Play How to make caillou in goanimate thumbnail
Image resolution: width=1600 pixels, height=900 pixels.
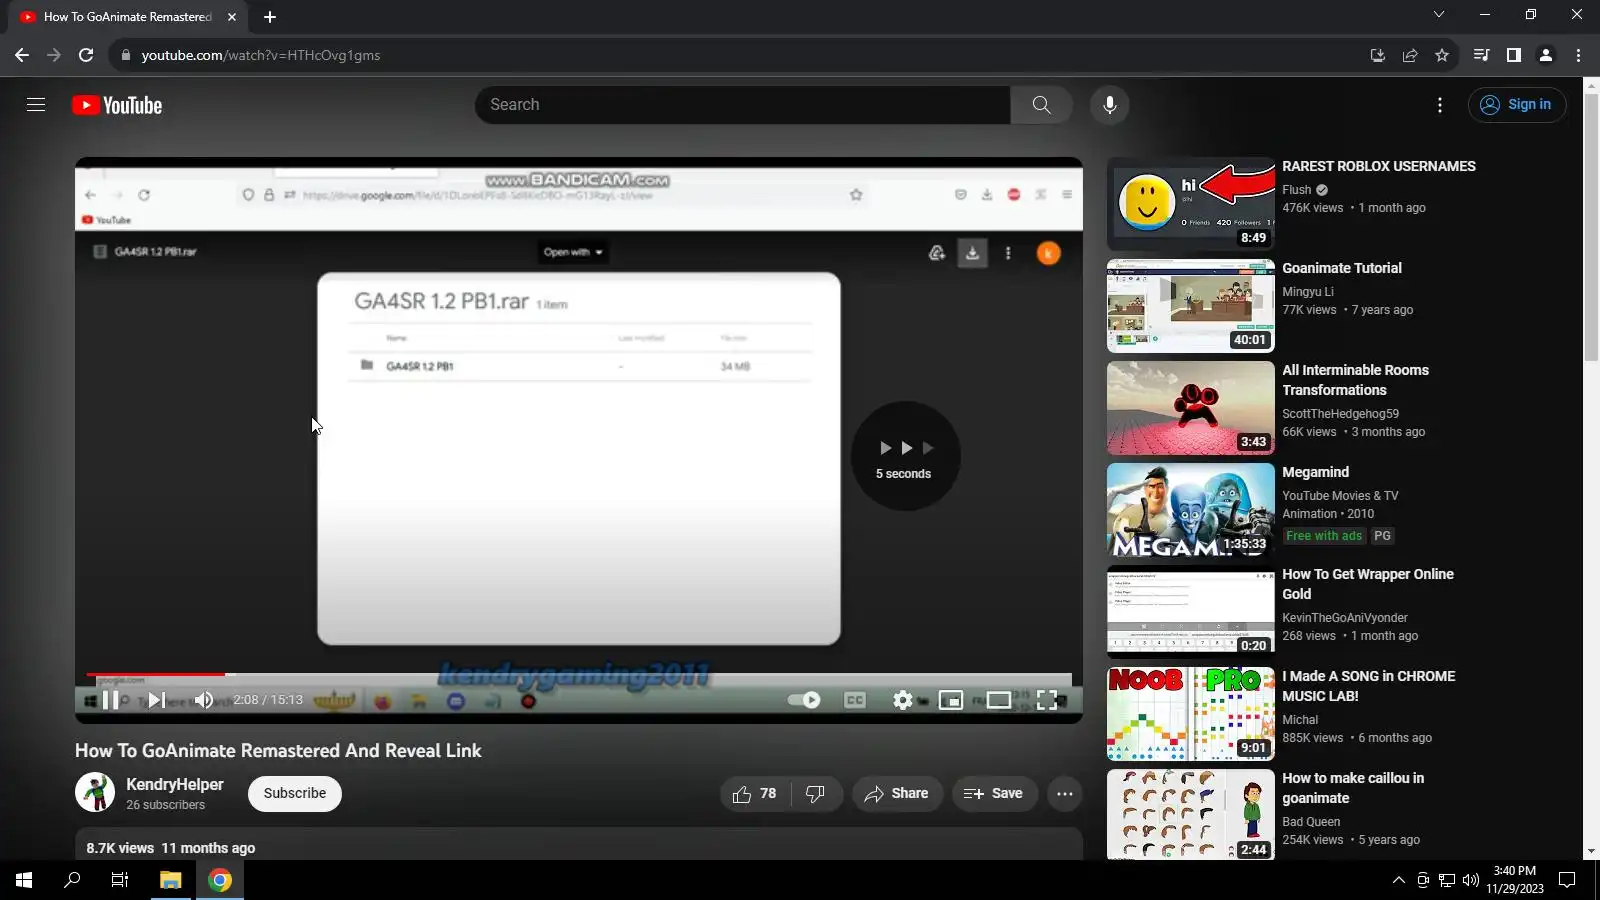click(1191, 816)
